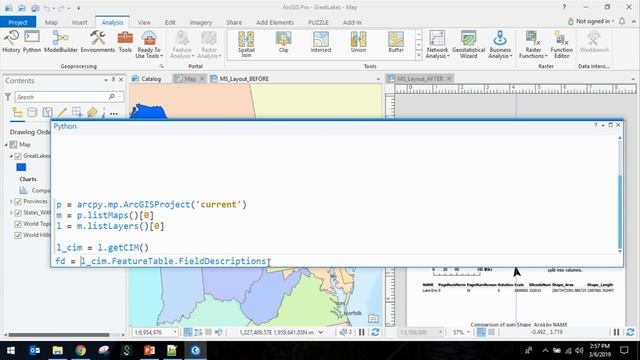Viewport: 640px width, 360px height.
Task: Open notifications bell in title bar
Action: [622, 21]
